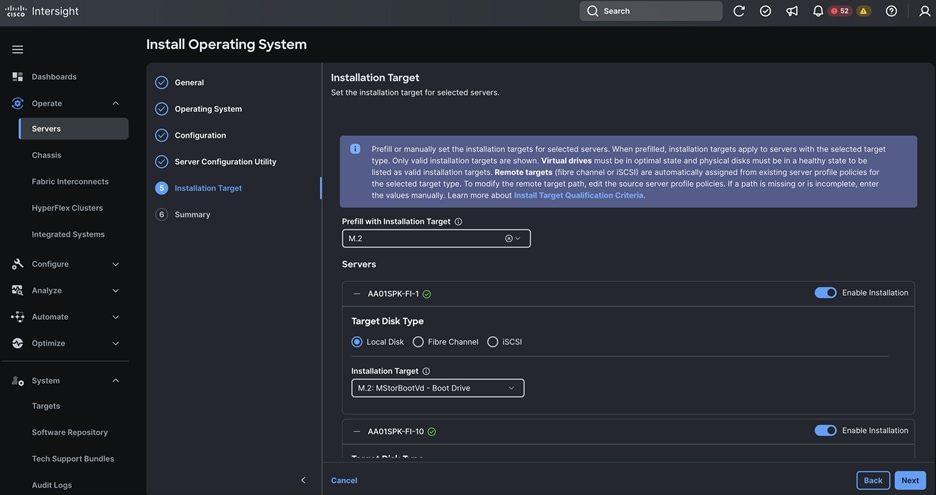The height and width of the screenshot is (495, 936).
Task: Click the yellow warning alert badge
Action: click(863, 11)
